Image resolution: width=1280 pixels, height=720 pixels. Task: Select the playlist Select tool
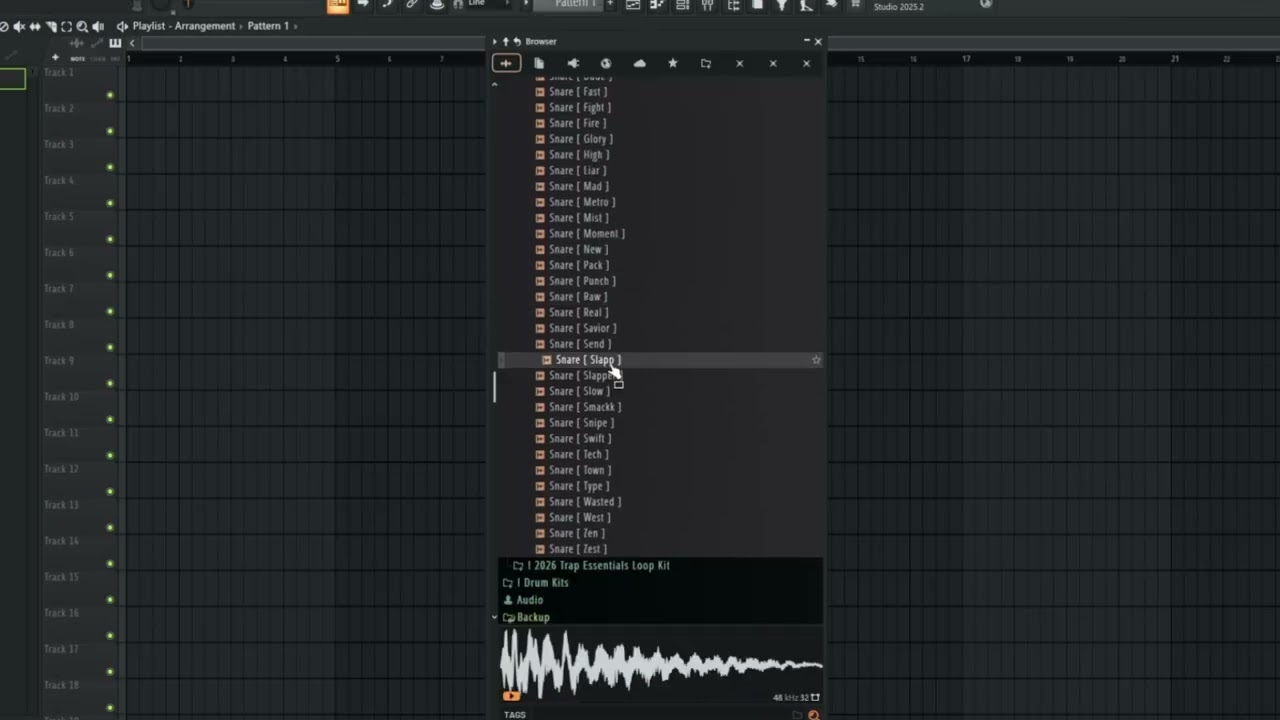(x=67, y=27)
